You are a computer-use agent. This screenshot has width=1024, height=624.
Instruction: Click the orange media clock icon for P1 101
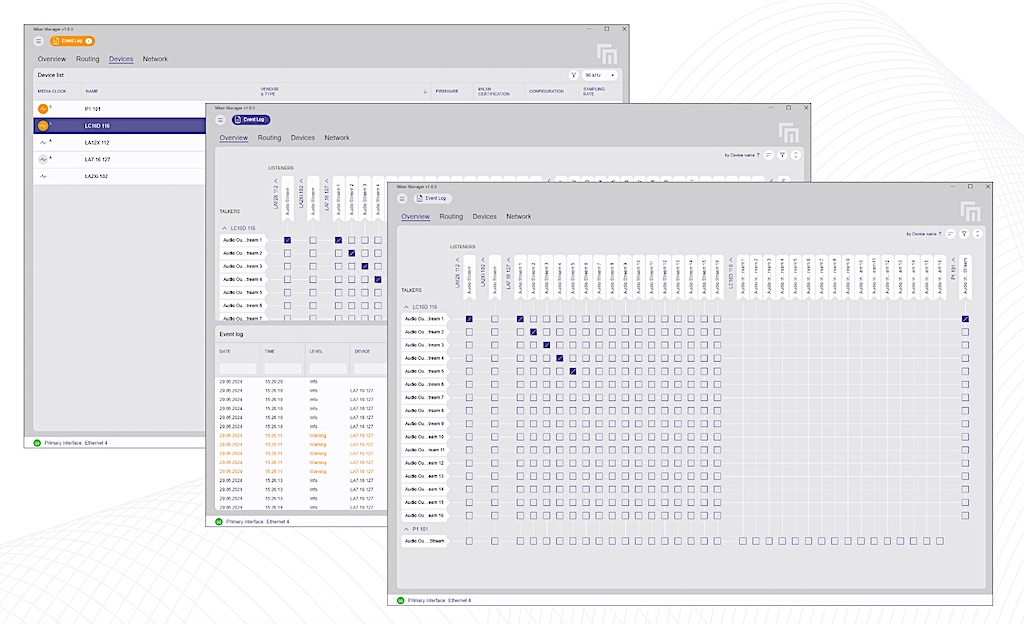43,108
